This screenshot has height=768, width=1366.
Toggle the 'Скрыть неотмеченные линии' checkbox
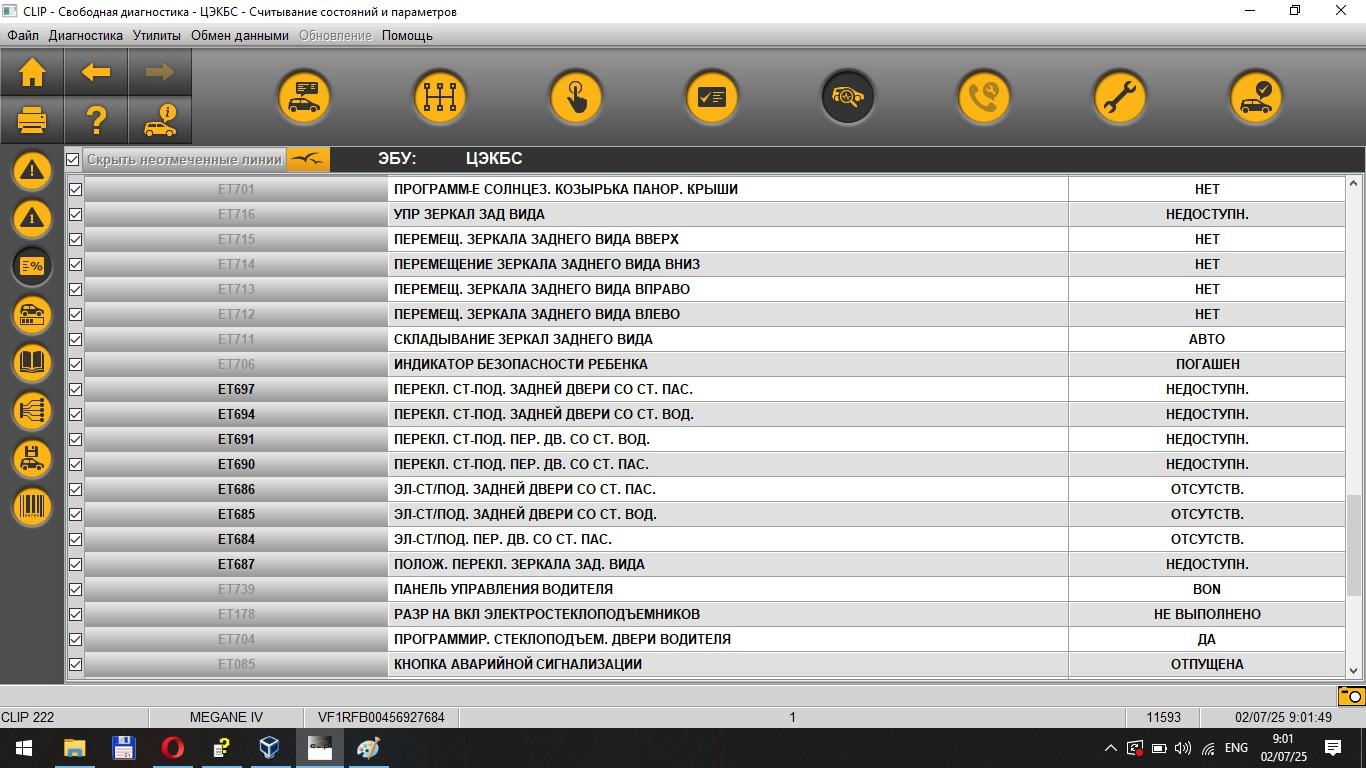pos(73,159)
